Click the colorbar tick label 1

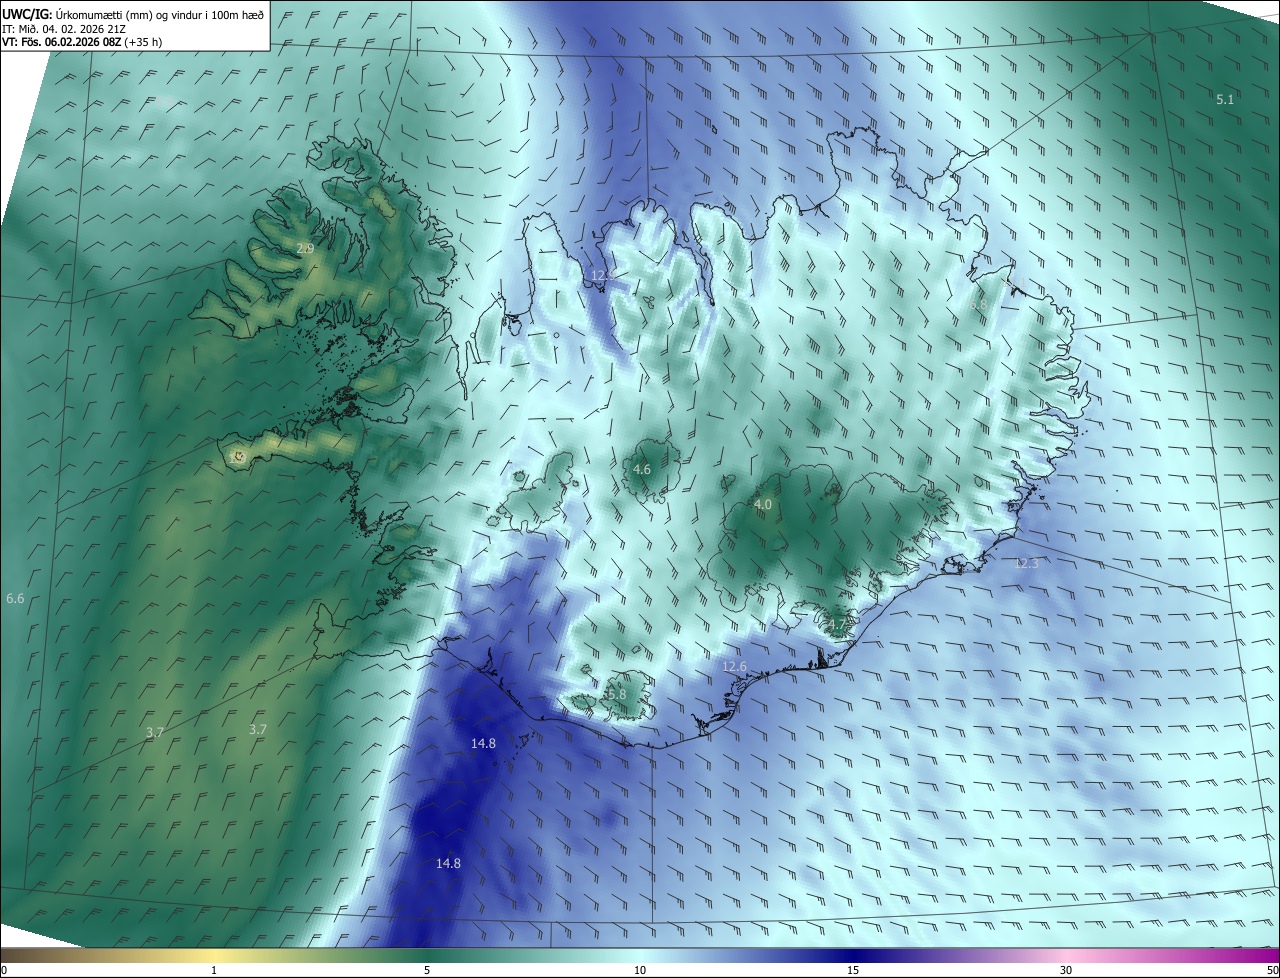[x=214, y=970]
